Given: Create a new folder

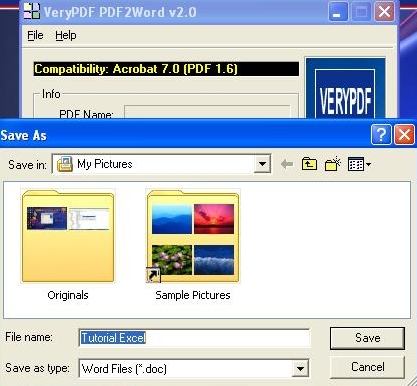Looking at the screenshot, I should [x=332, y=164].
